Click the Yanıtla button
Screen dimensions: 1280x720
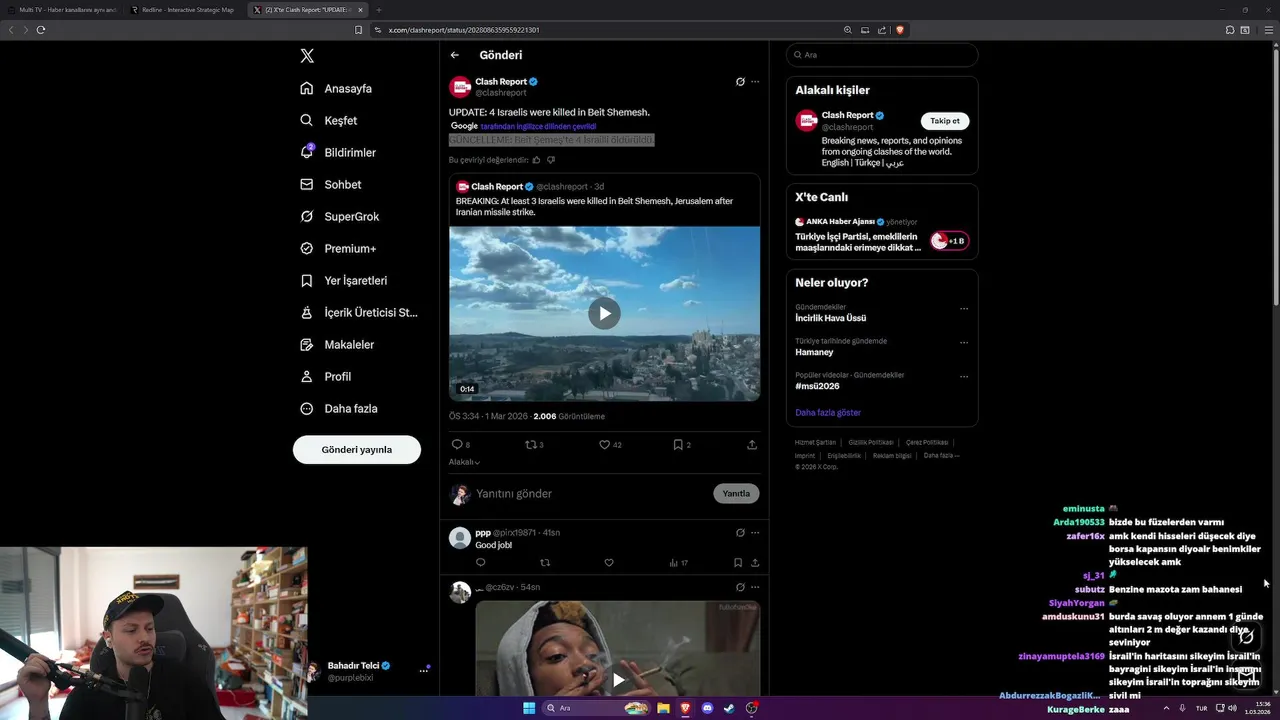tap(736, 493)
